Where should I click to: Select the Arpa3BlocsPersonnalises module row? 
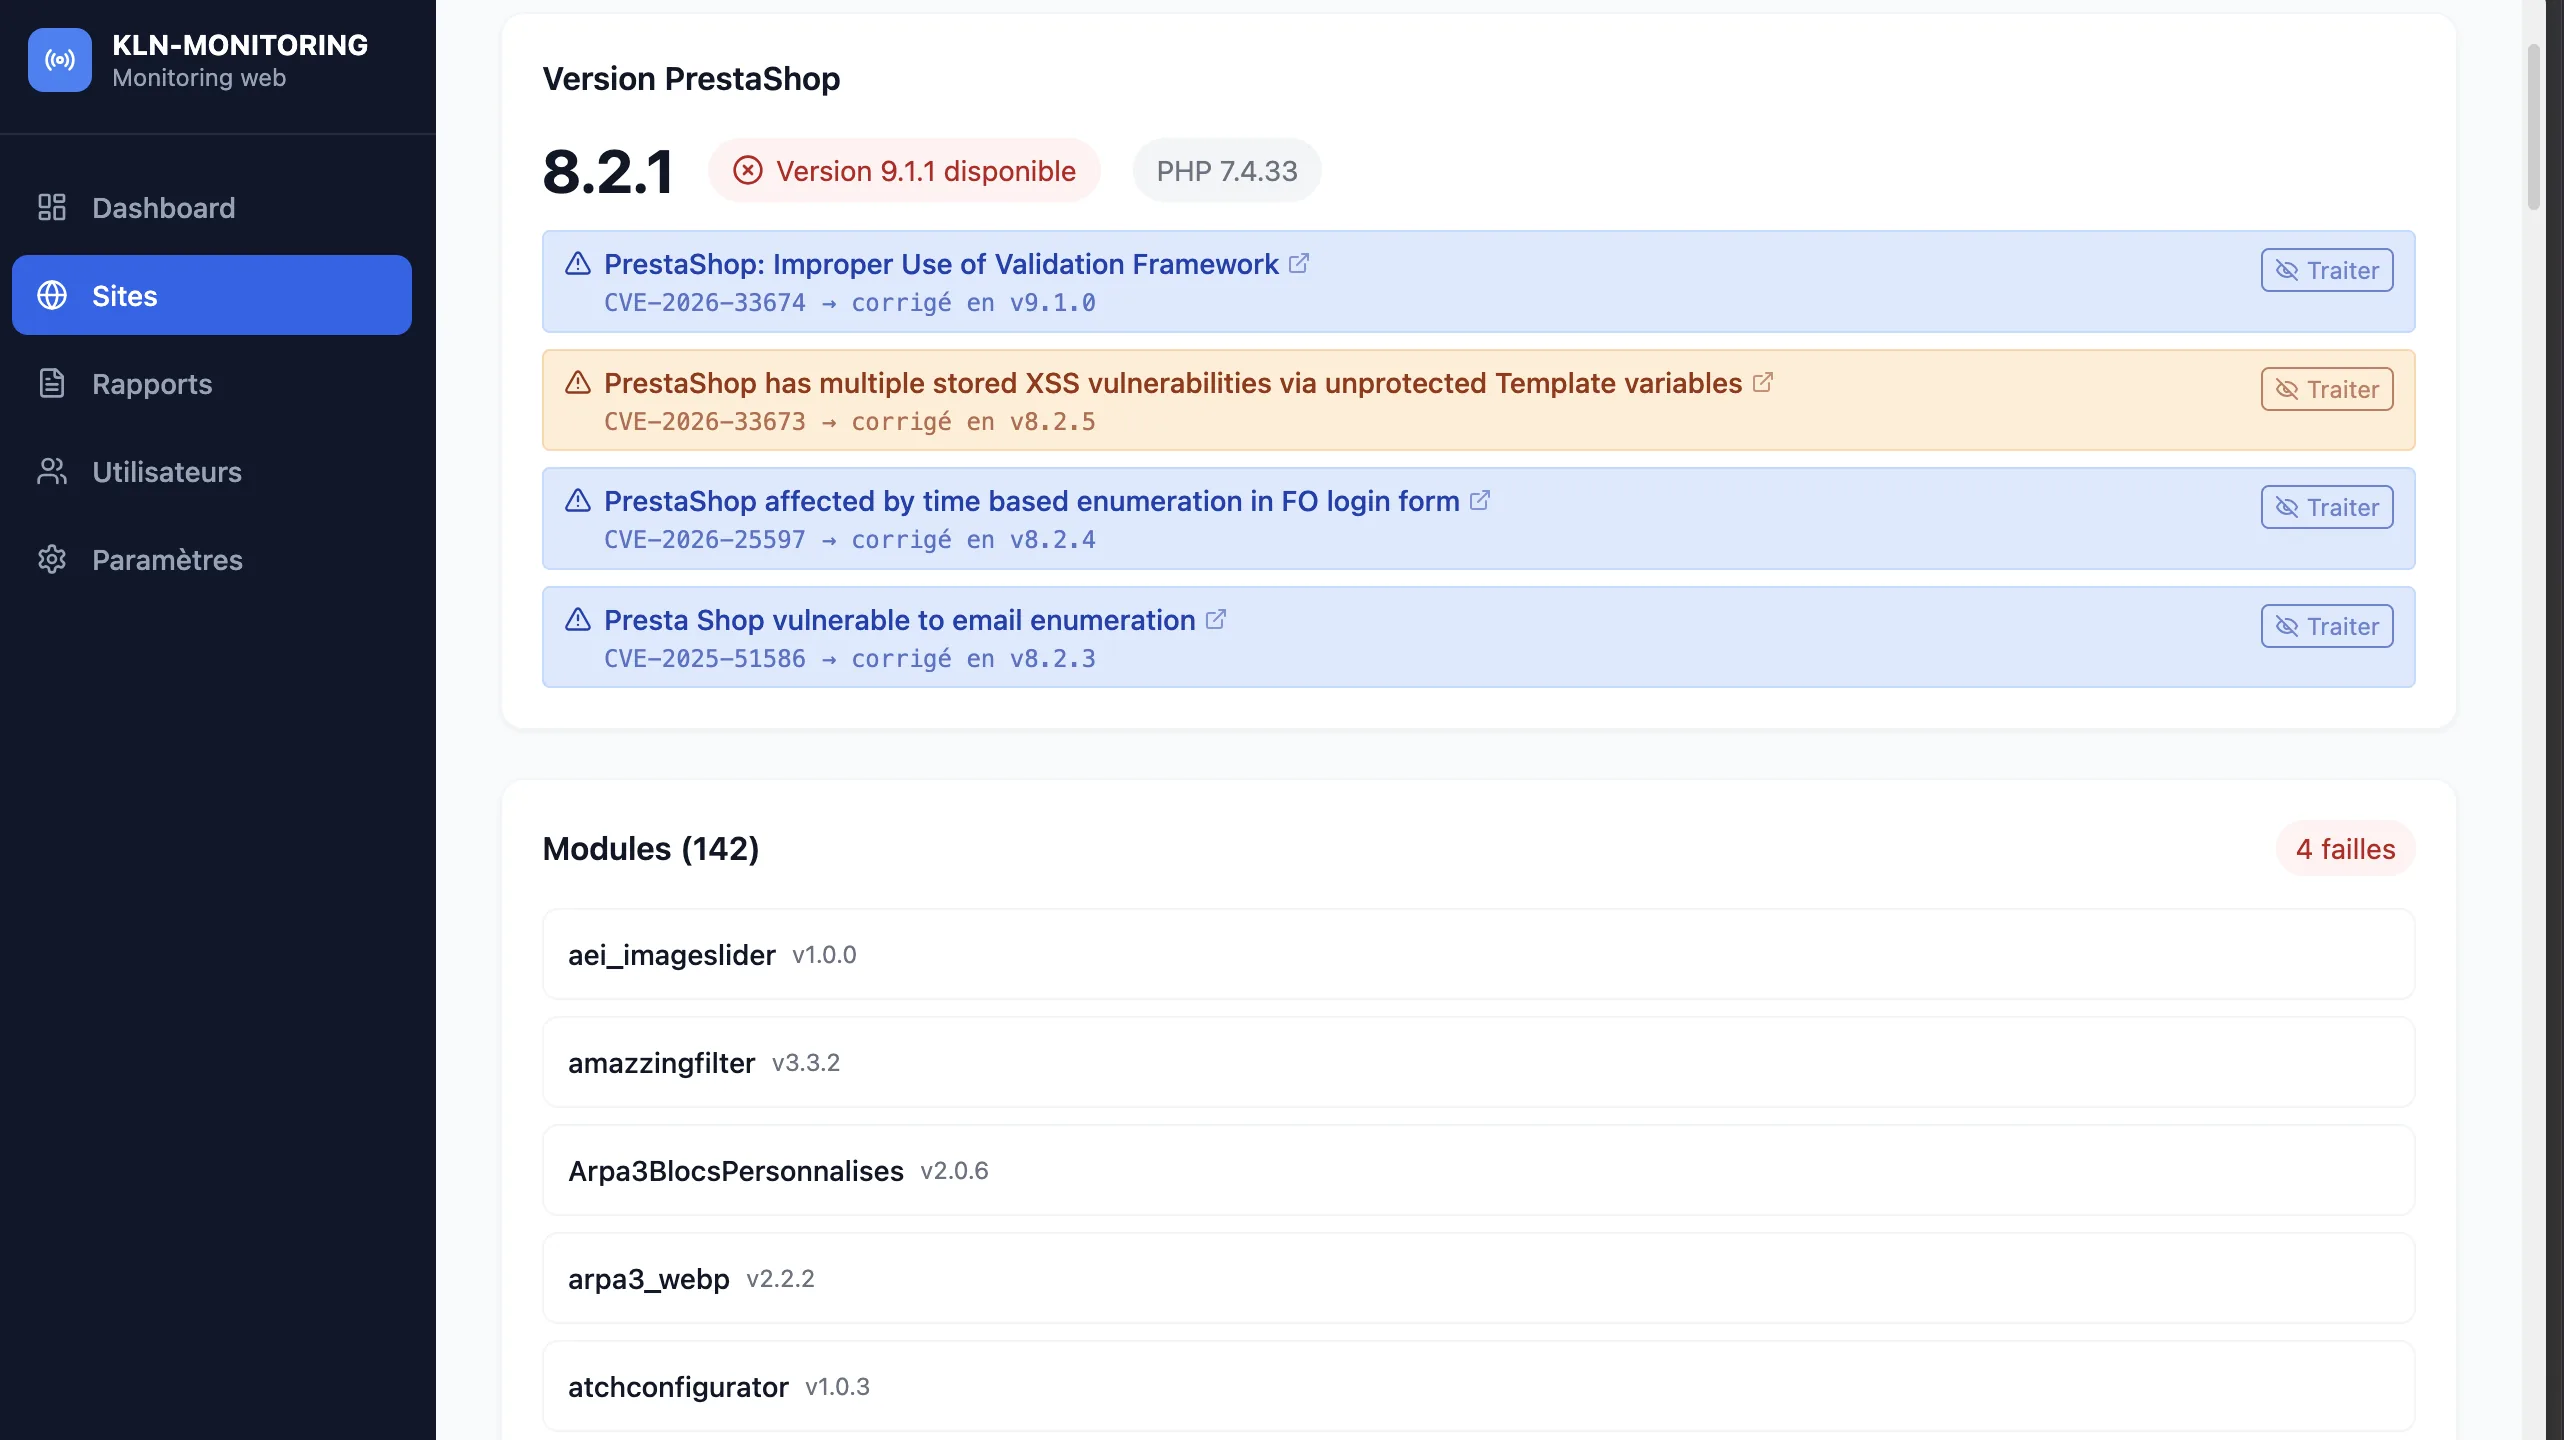point(1479,1170)
